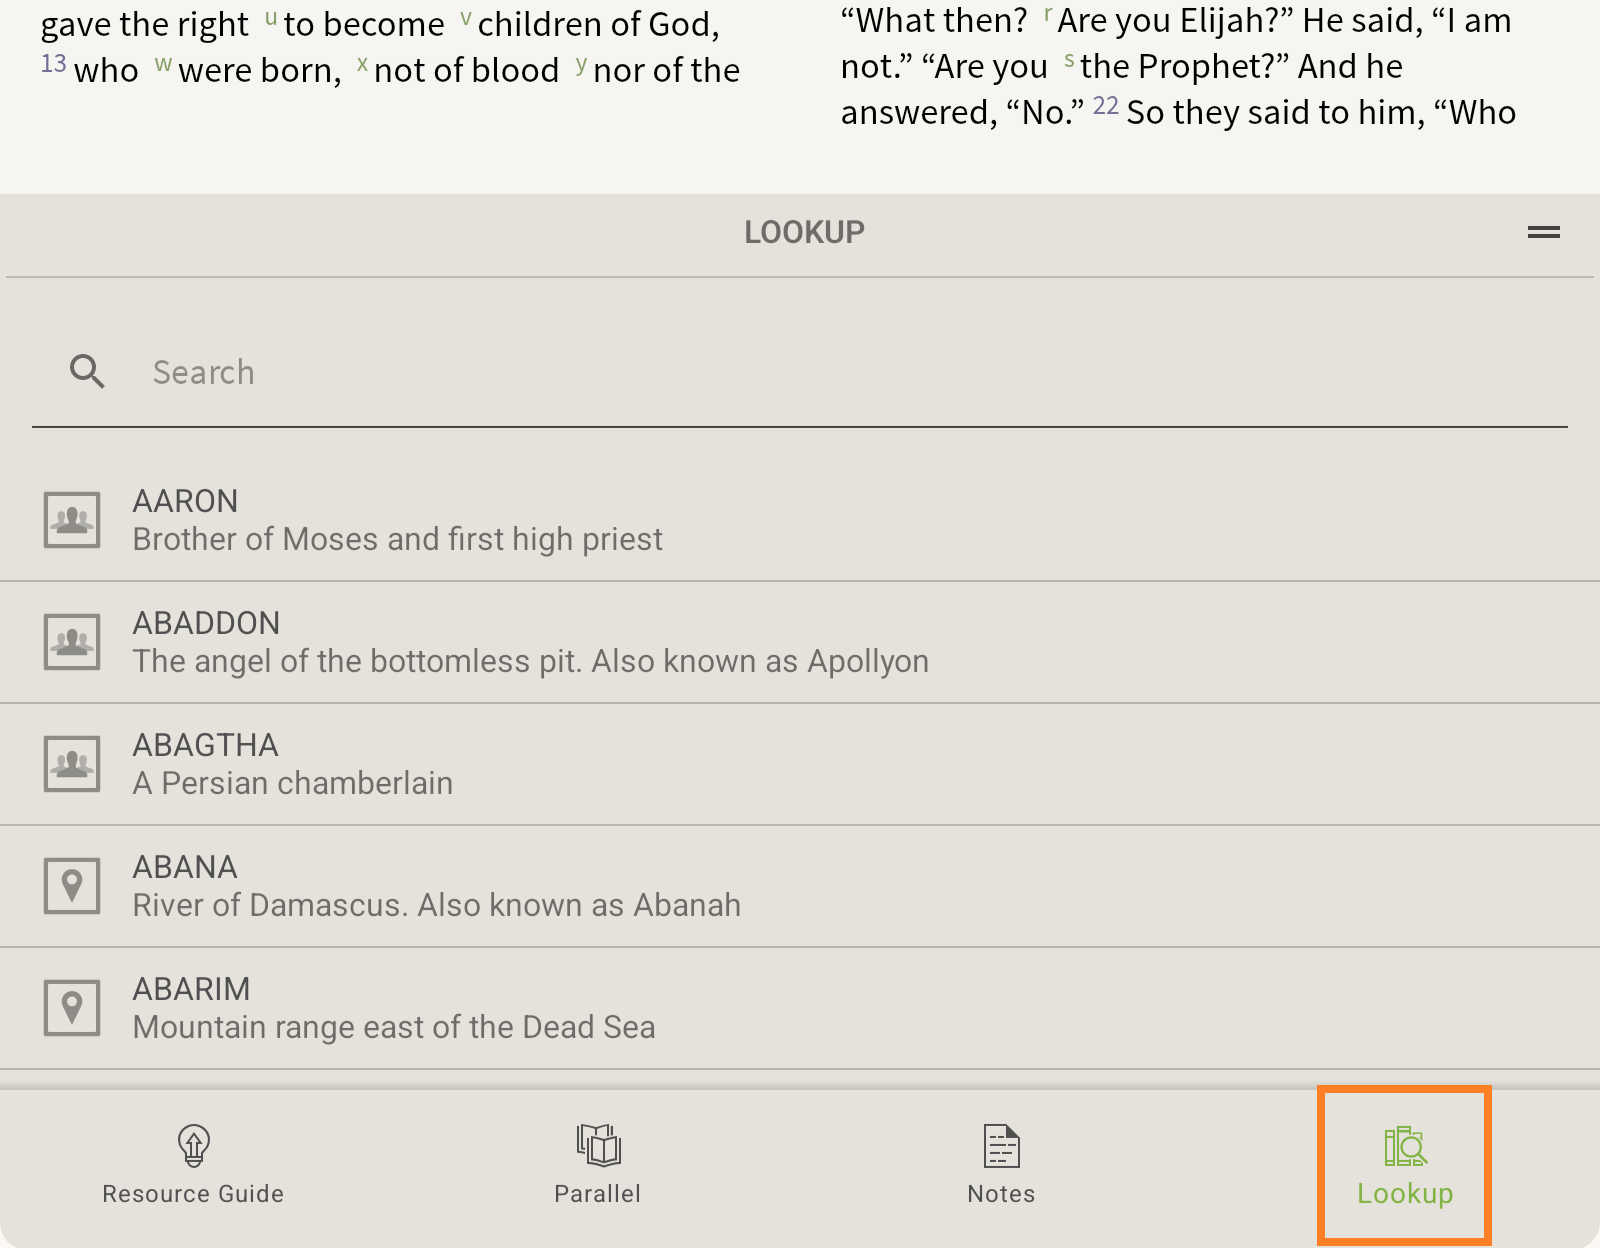Click the map pin icon beside ABANA

[72, 886]
